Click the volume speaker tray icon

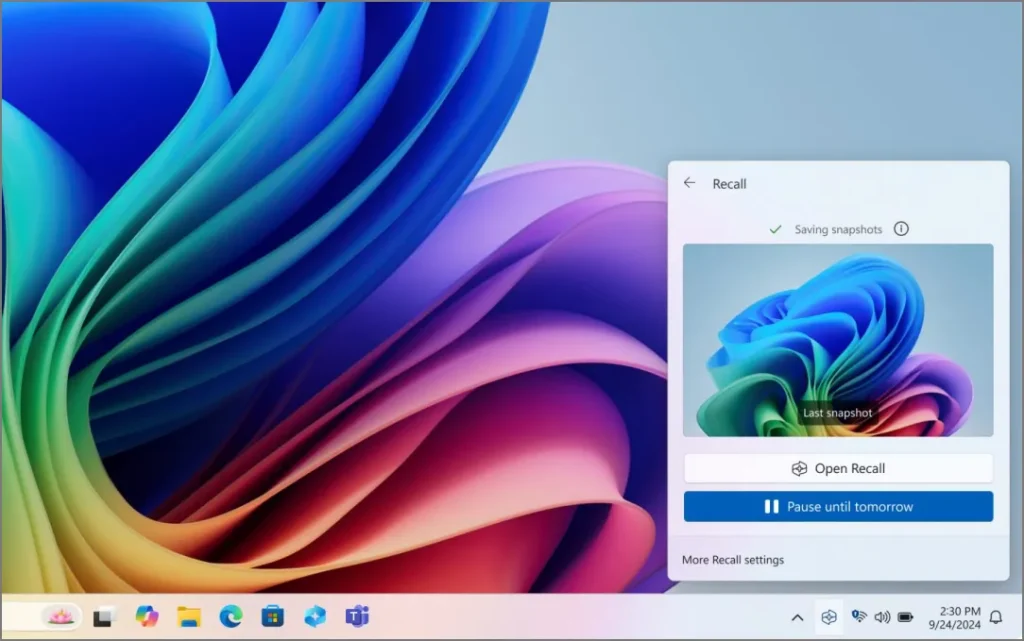tap(882, 617)
